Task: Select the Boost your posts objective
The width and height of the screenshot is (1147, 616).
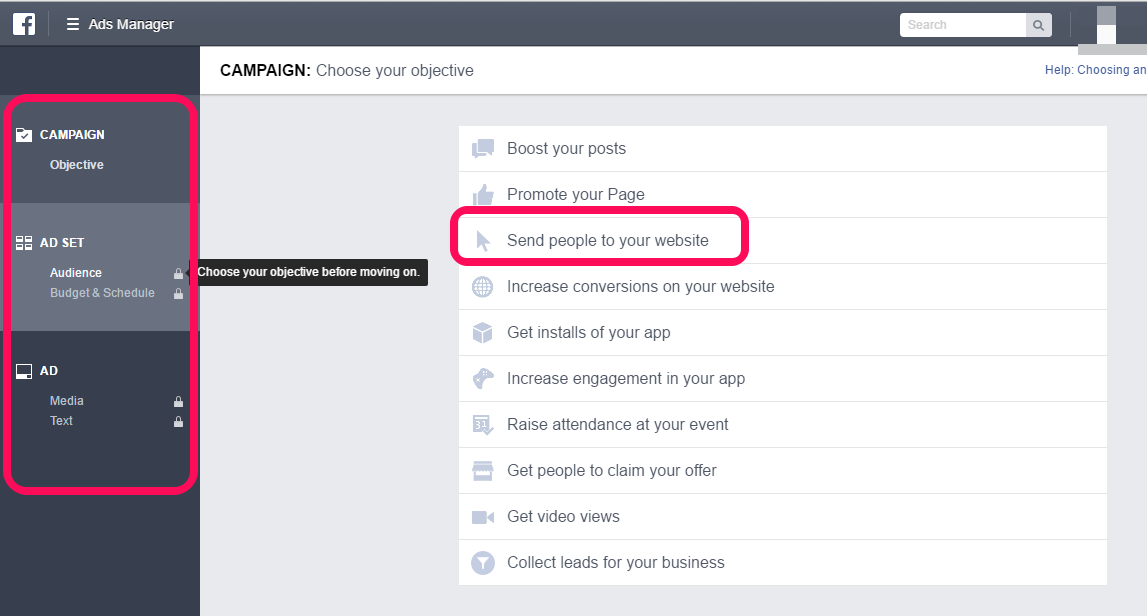Action: pos(783,149)
